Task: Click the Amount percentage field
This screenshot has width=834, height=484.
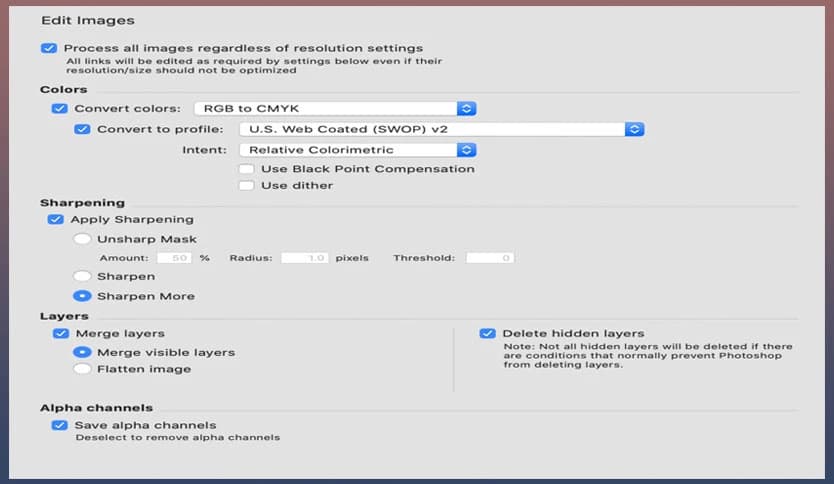Action: click(x=174, y=258)
